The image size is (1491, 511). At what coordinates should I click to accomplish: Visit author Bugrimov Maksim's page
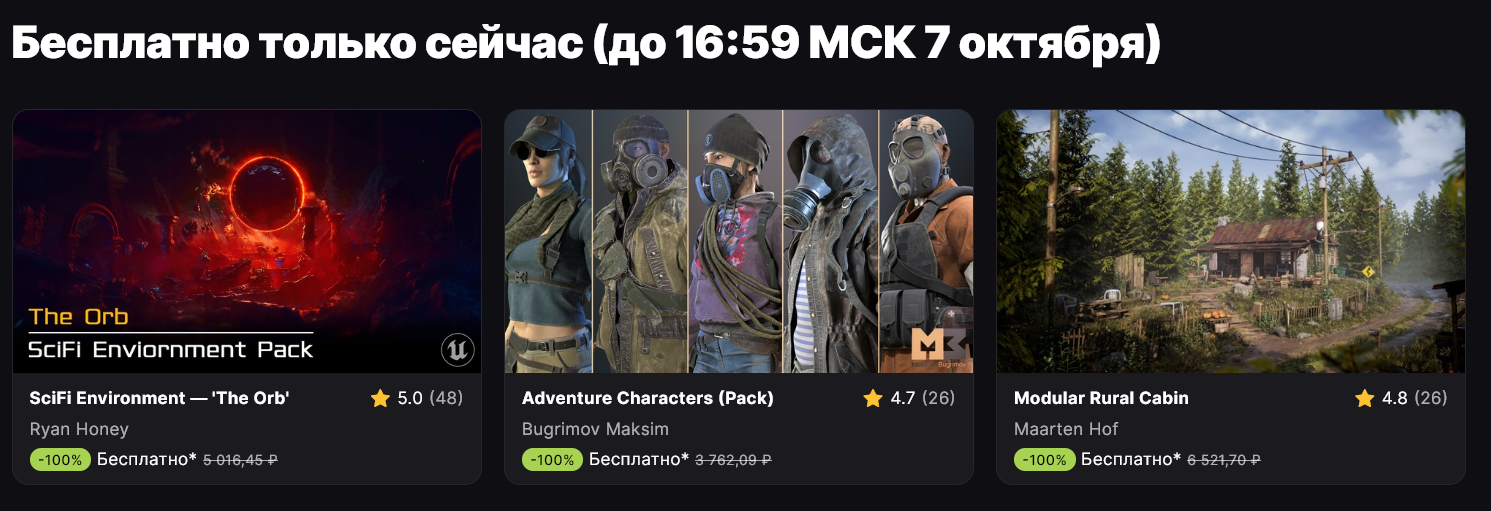pyautogui.click(x=595, y=429)
